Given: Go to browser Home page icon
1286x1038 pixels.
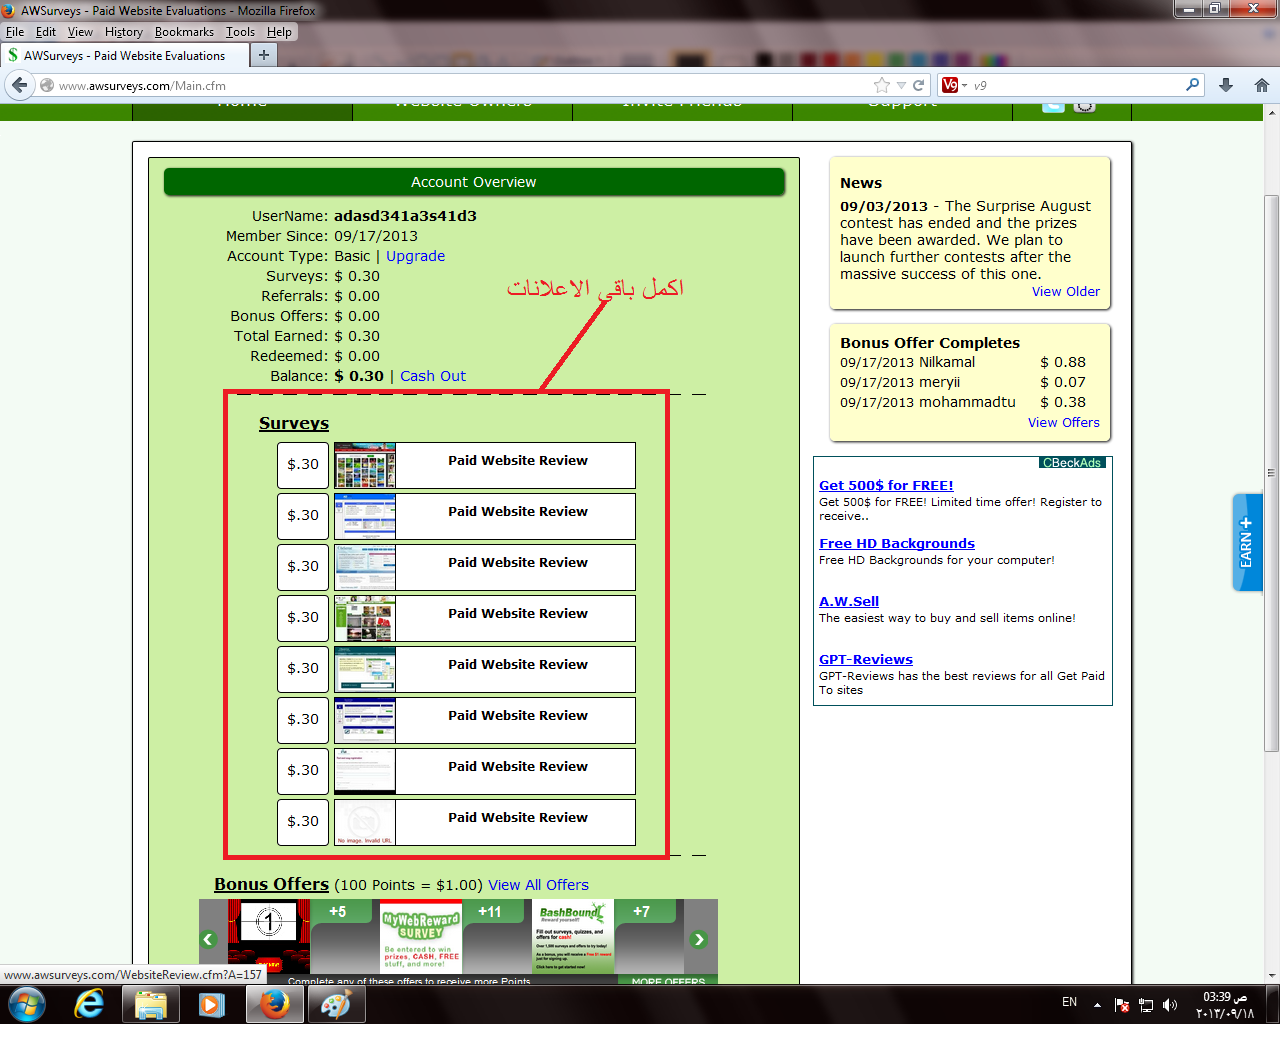Looking at the screenshot, I should click(x=1262, y=85).
